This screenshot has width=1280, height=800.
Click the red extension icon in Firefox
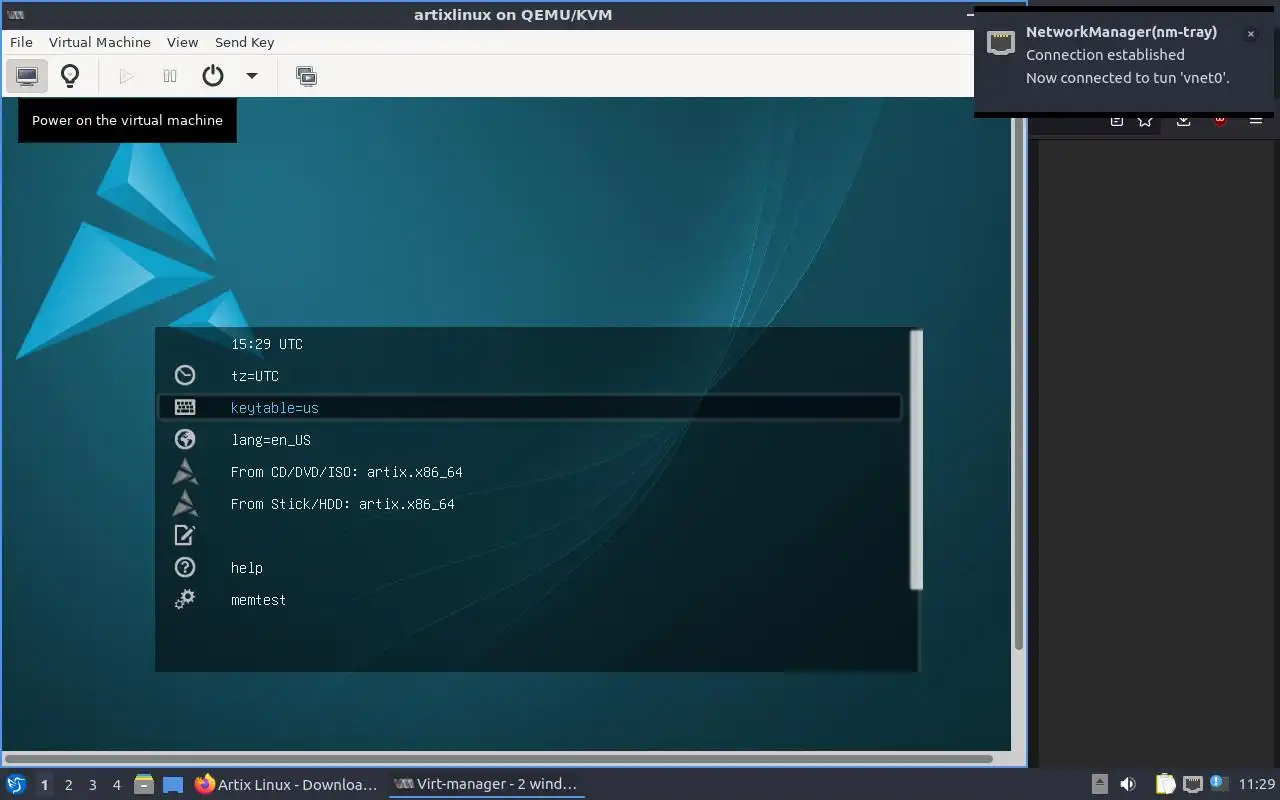(x=1220, y=121)
